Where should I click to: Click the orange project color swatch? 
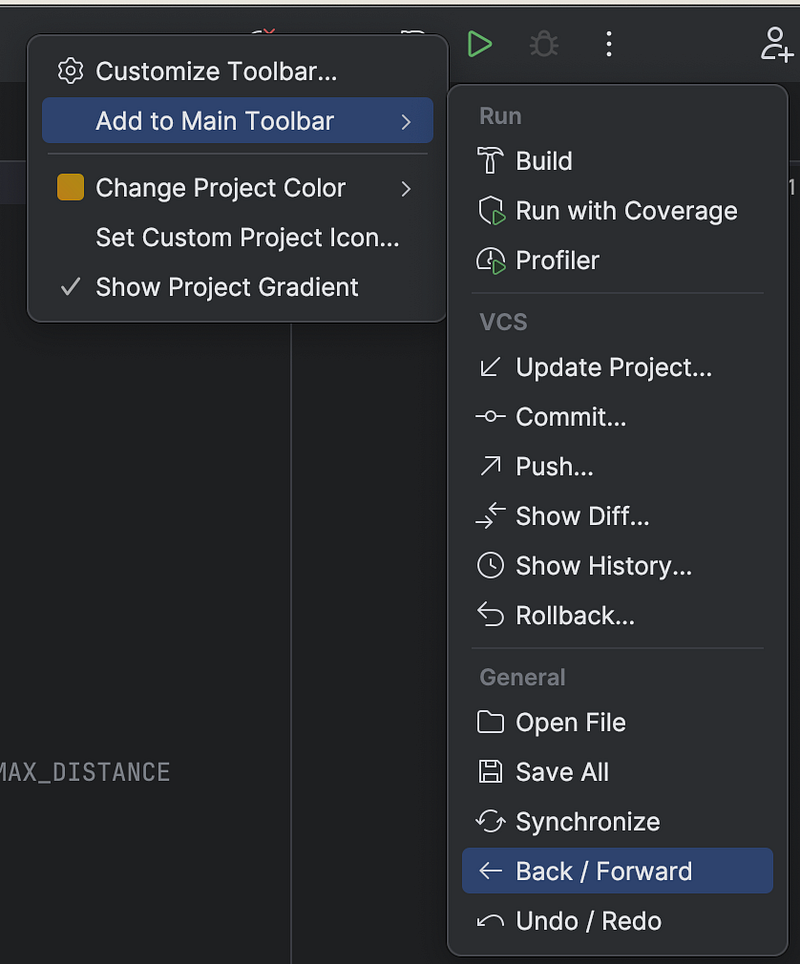click(69, 187)
